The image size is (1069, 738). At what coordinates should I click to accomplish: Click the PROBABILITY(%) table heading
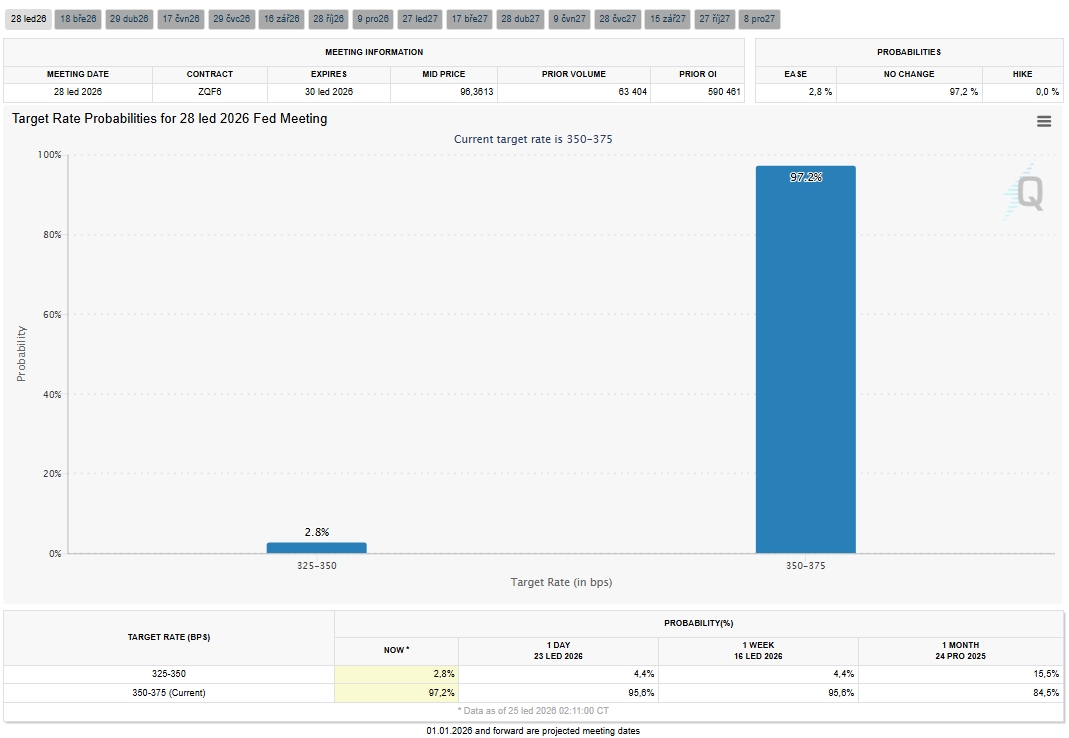tap(699, 623)
